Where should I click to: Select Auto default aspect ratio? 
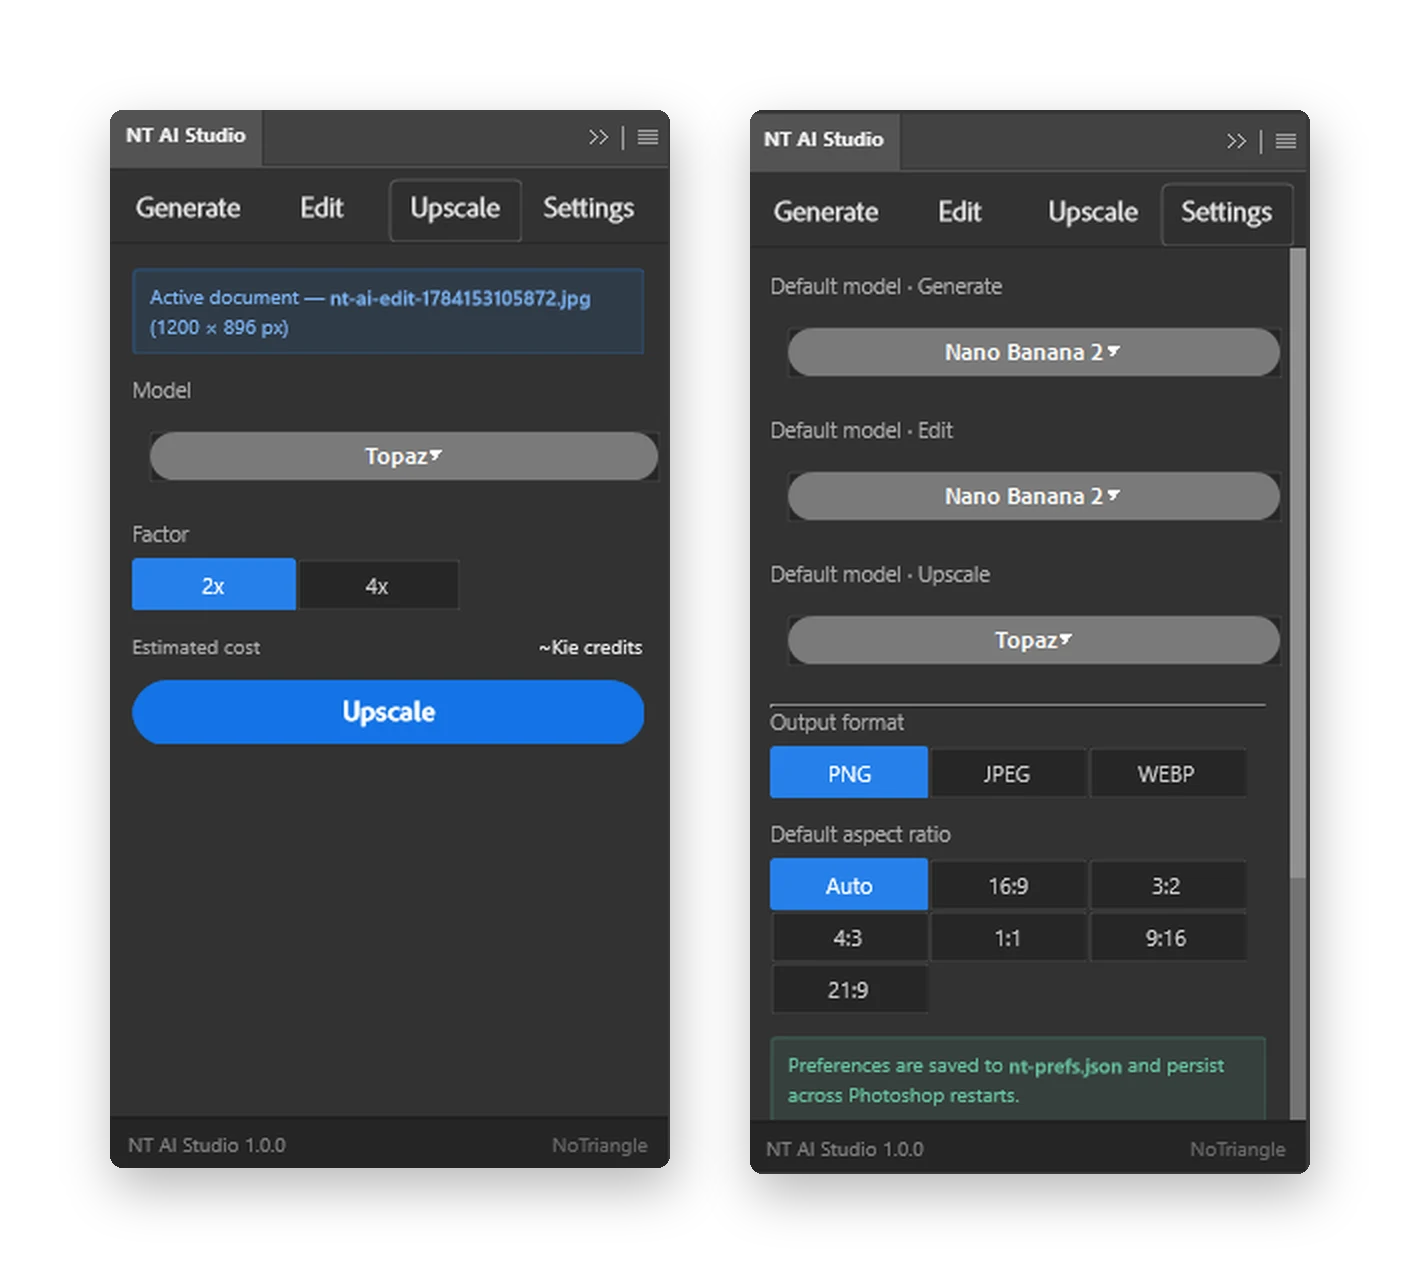tap(849, 885)
